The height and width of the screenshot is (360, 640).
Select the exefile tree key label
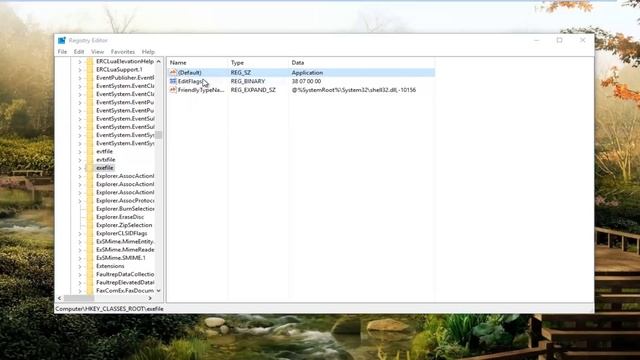coord(105,168)
